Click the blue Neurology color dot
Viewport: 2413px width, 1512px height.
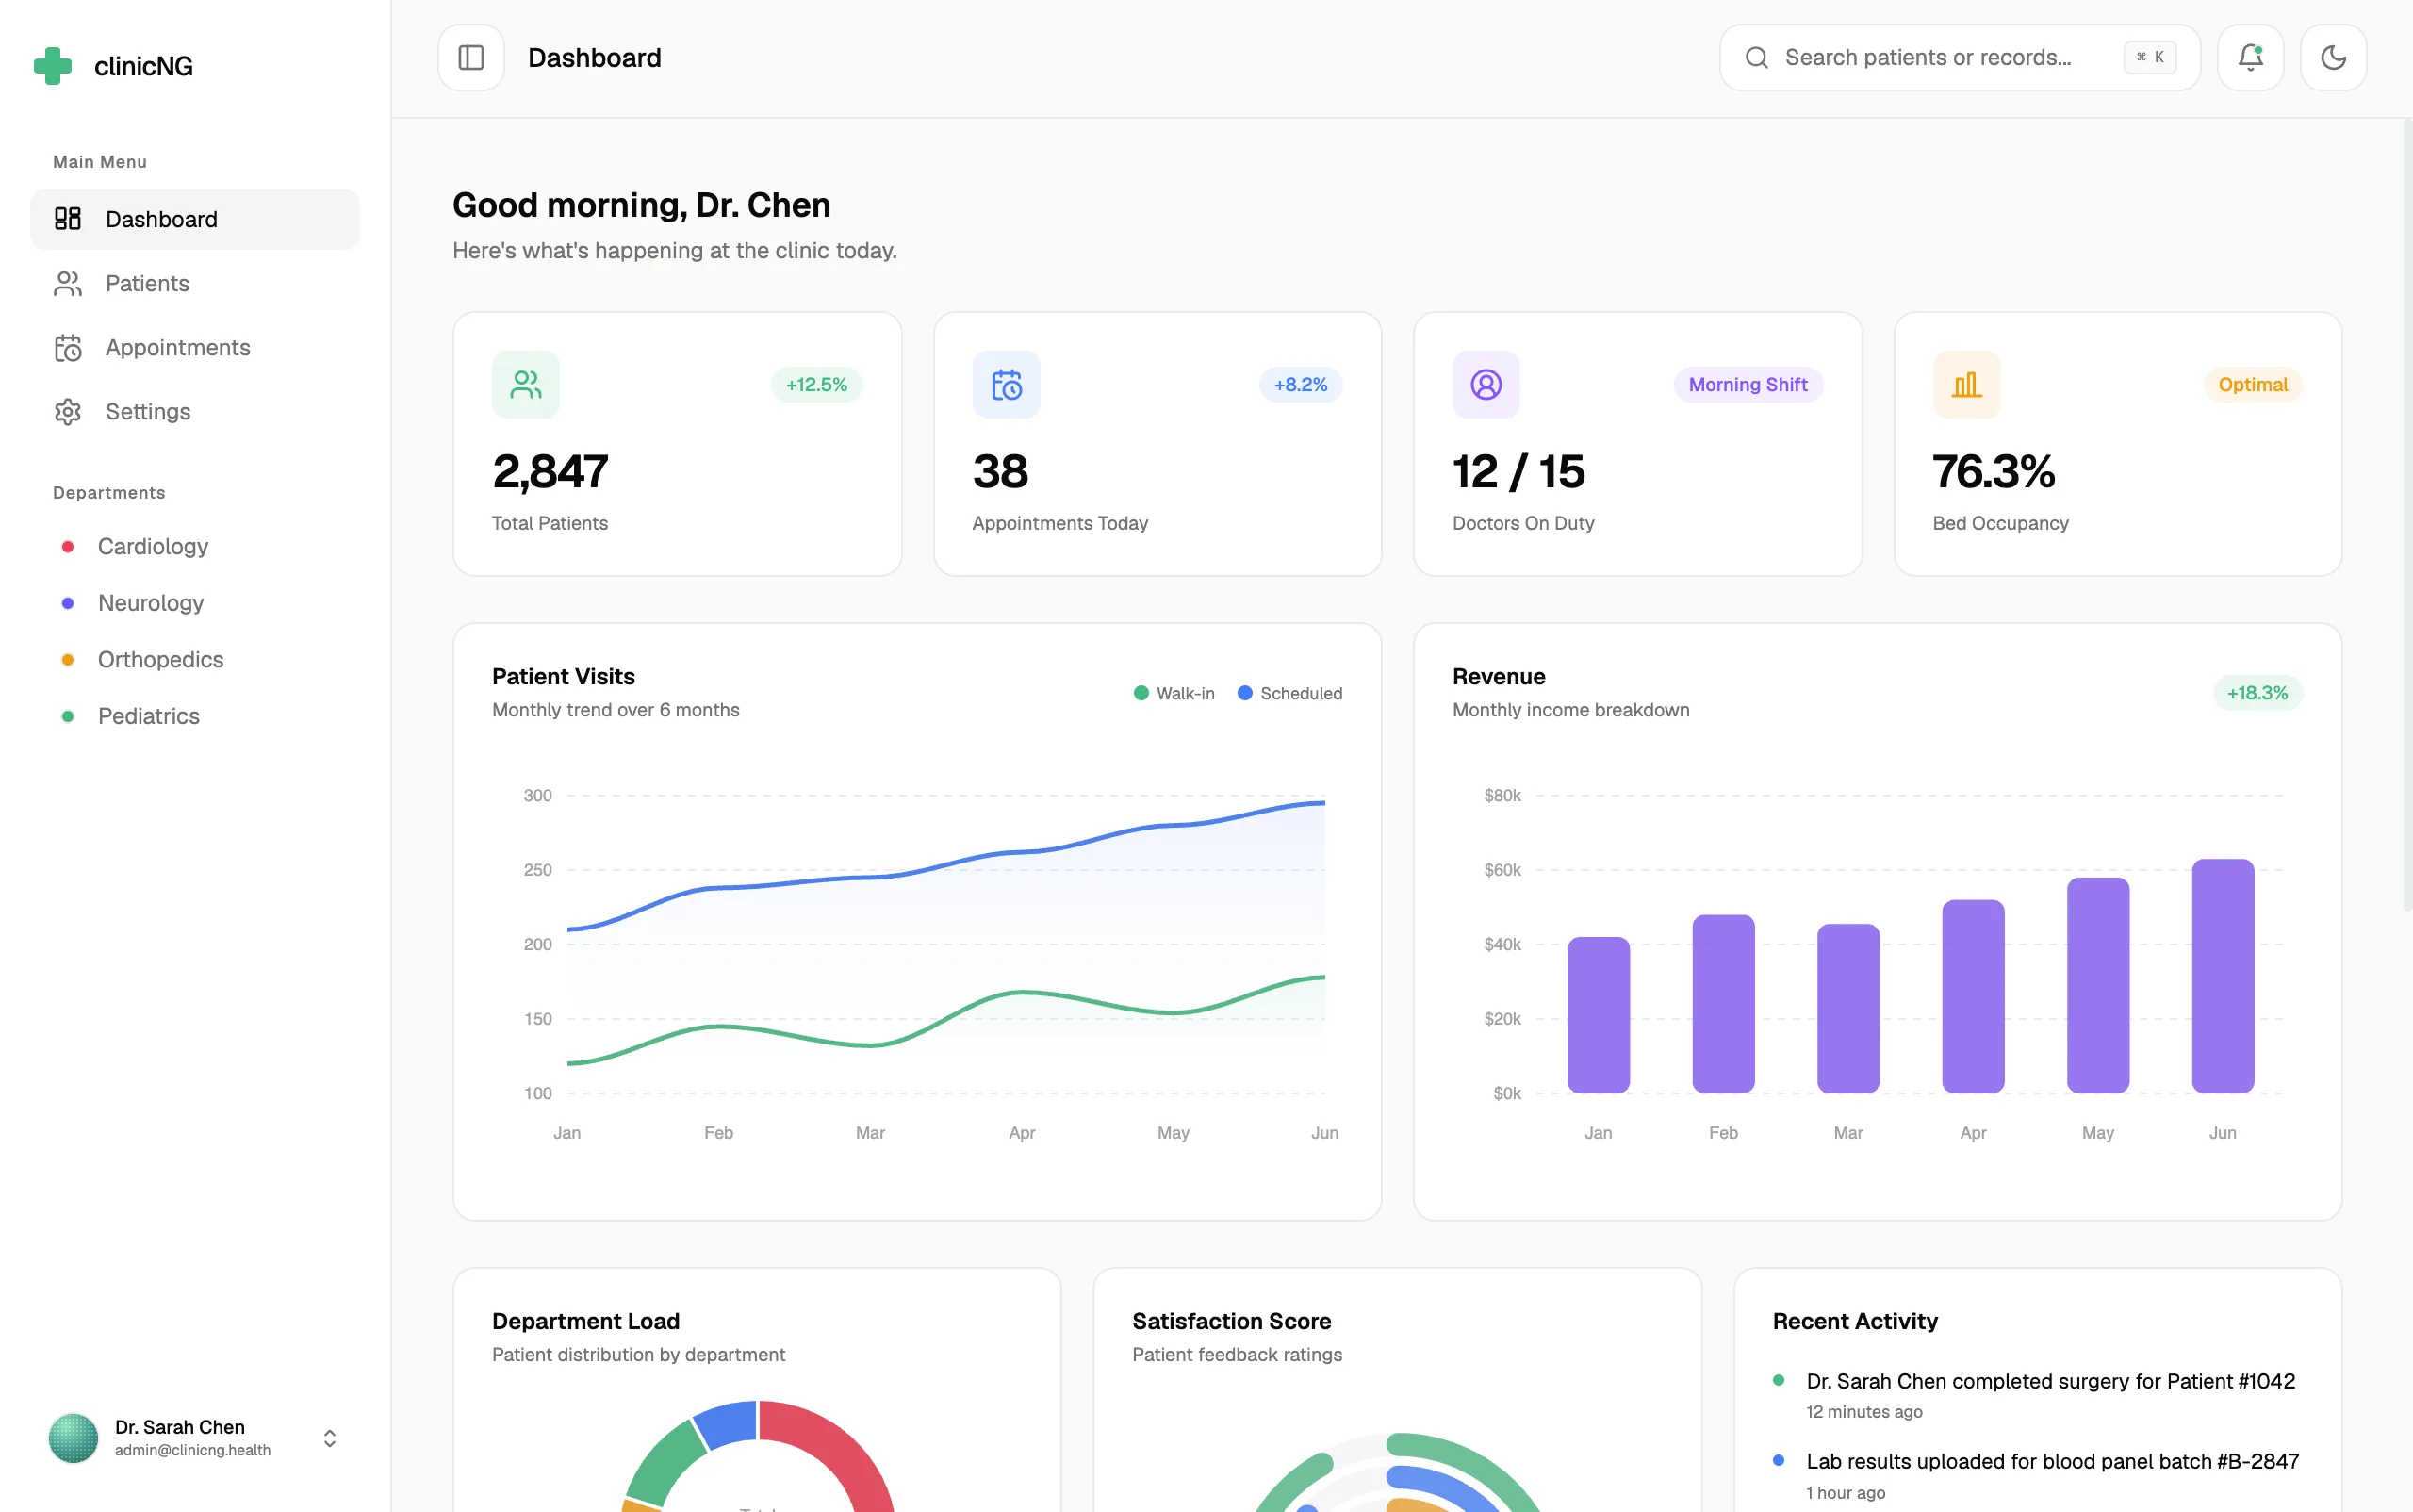point(67,603)
